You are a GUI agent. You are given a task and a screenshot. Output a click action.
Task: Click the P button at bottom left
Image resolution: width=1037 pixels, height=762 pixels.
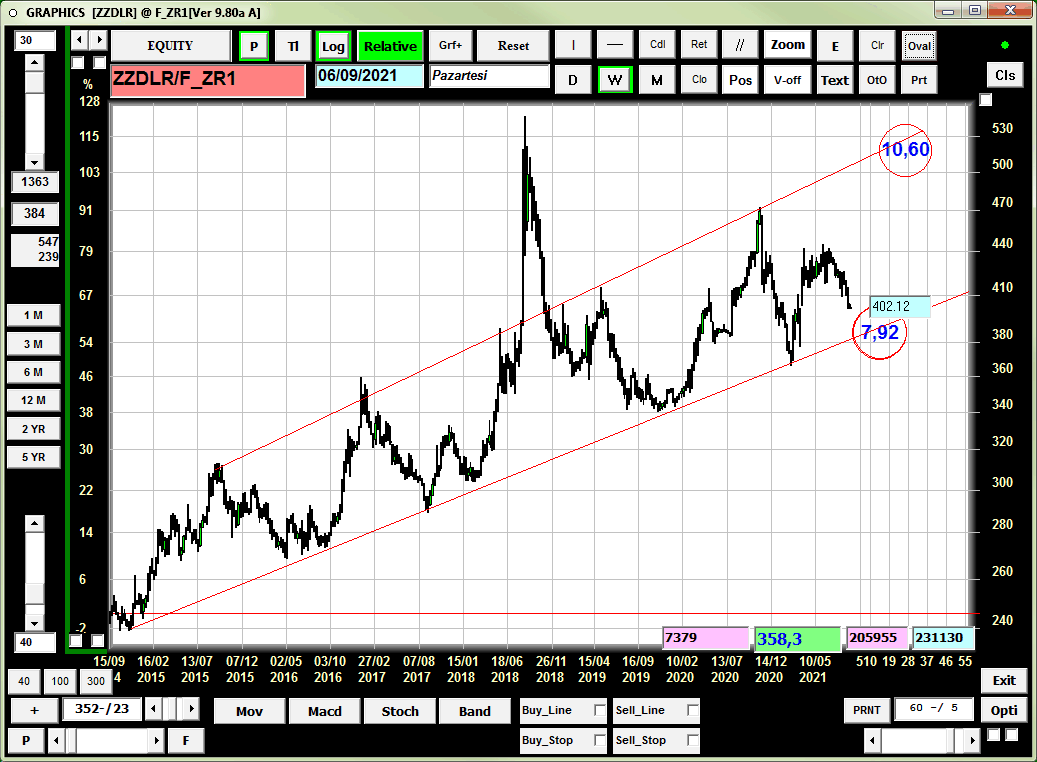(x=26, y=740)
